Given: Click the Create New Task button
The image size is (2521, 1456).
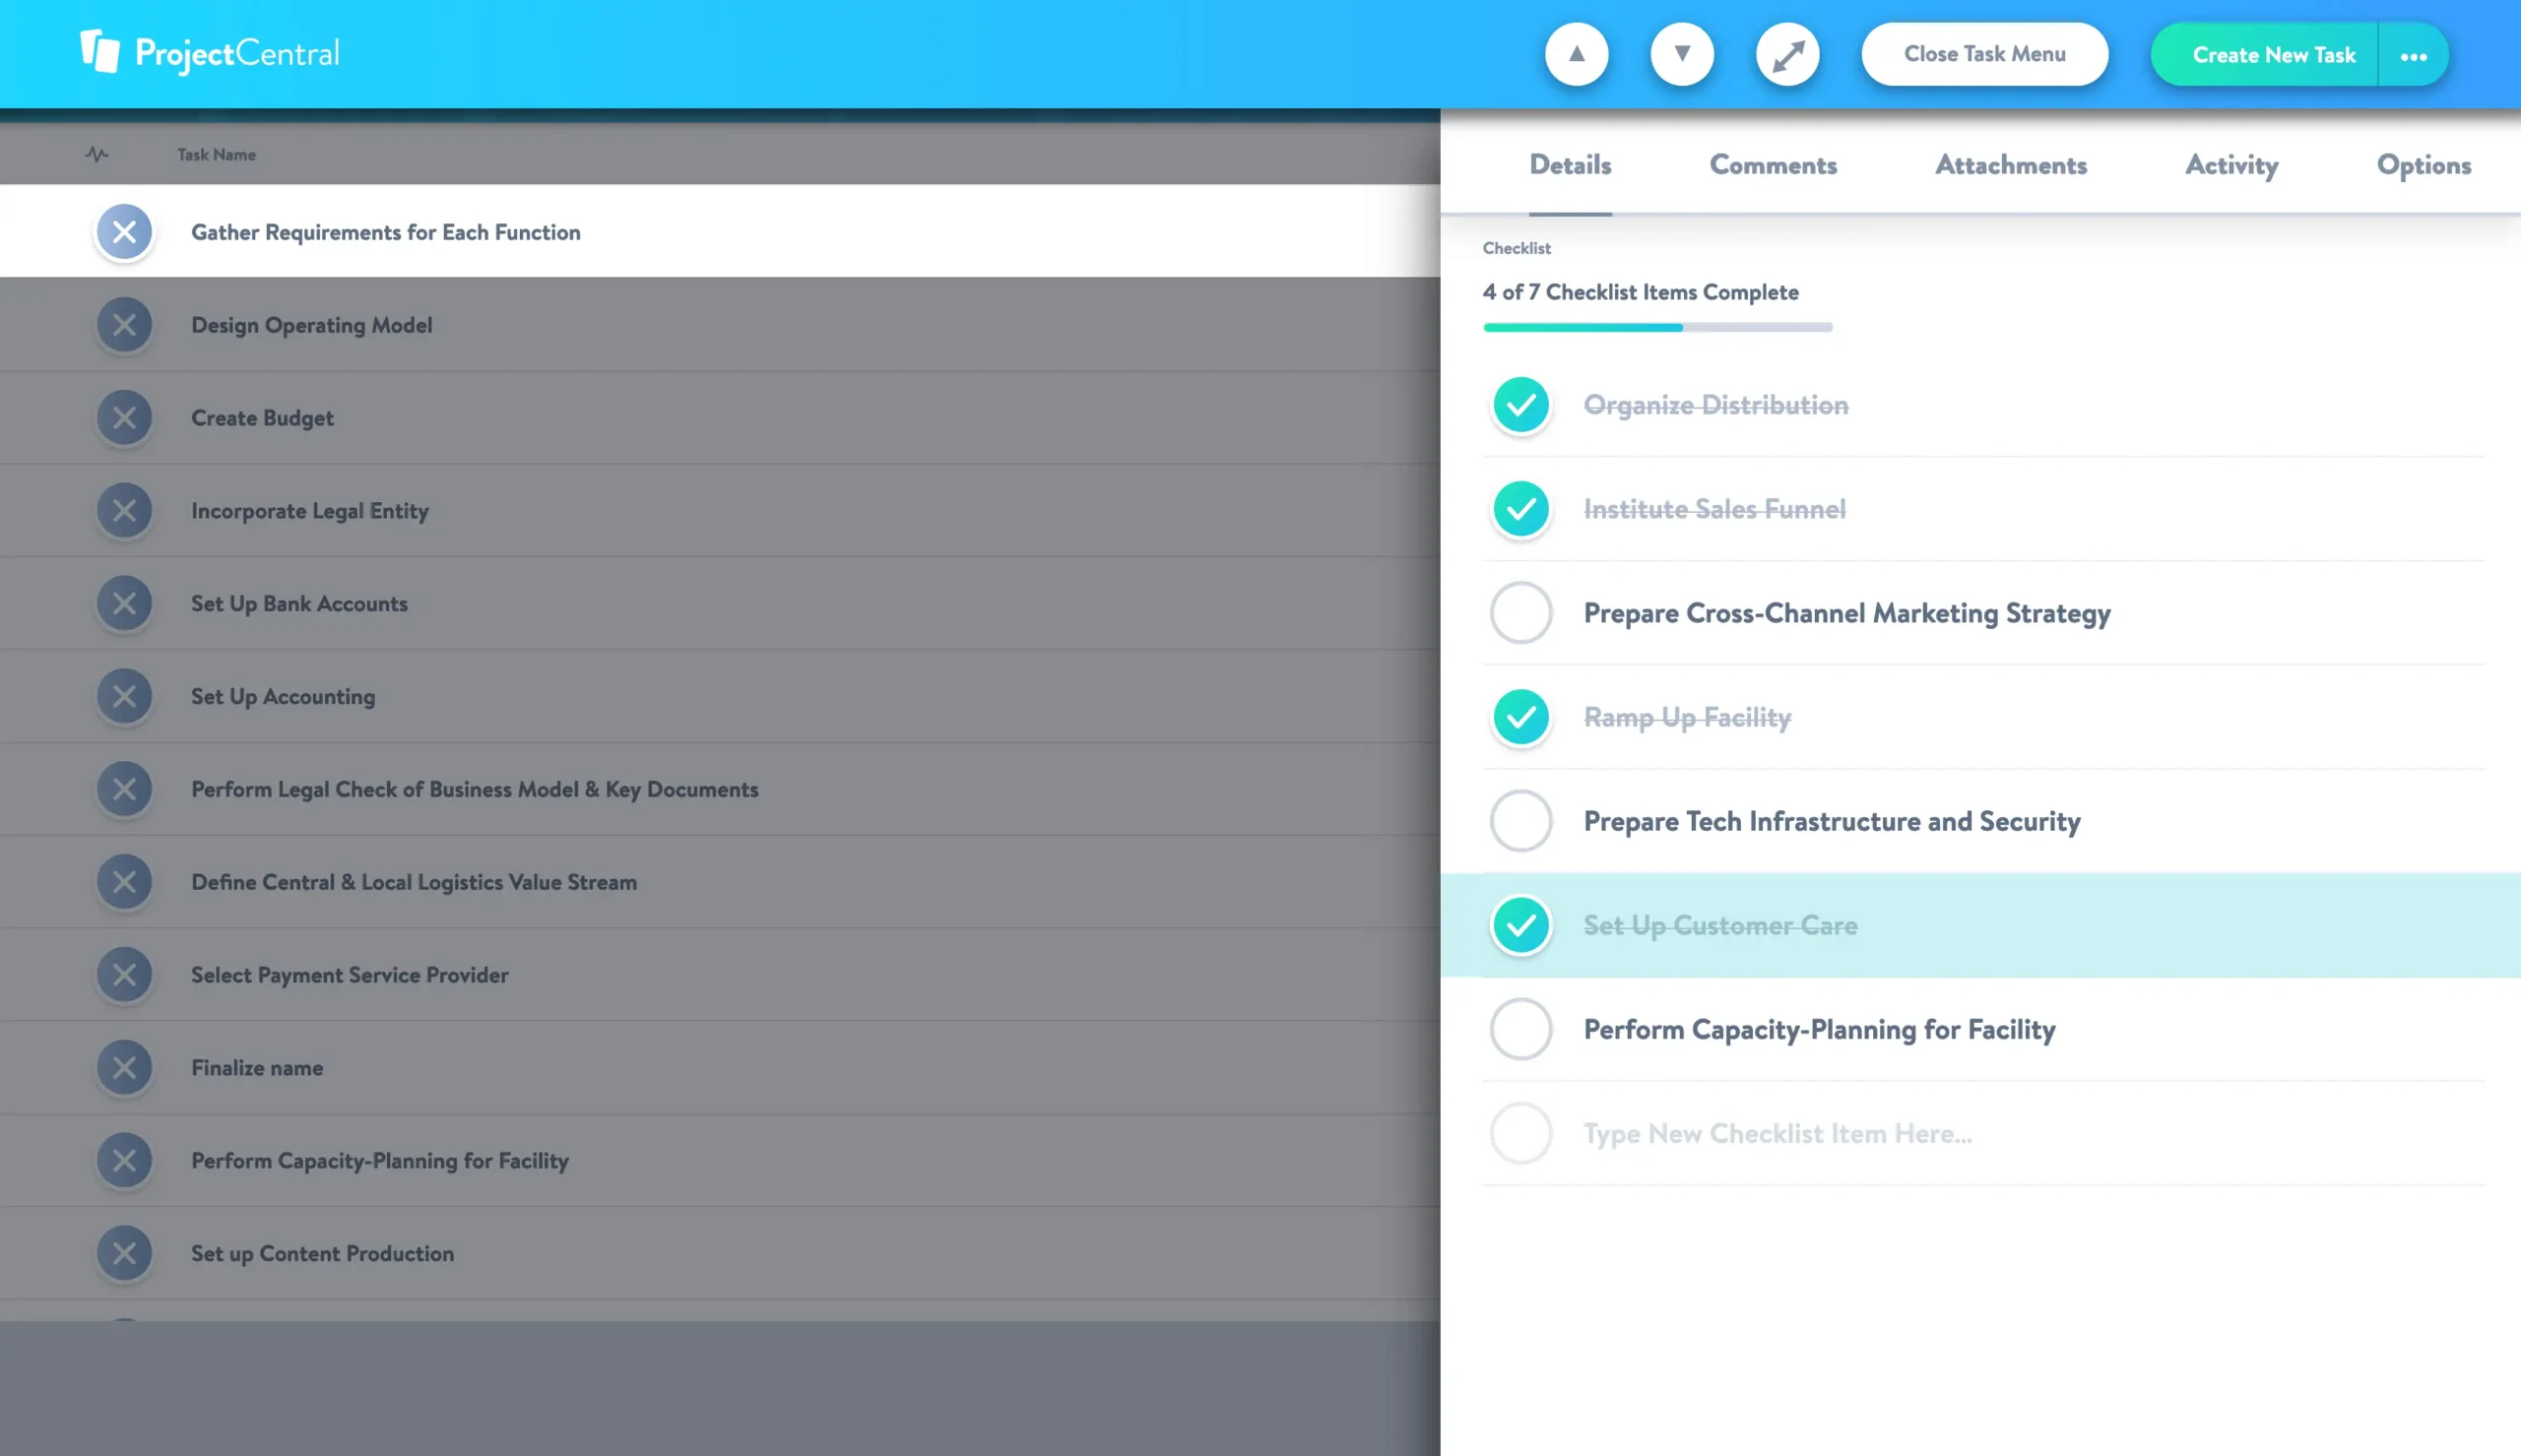Looking at the screenshot, I should (2273, 55).
